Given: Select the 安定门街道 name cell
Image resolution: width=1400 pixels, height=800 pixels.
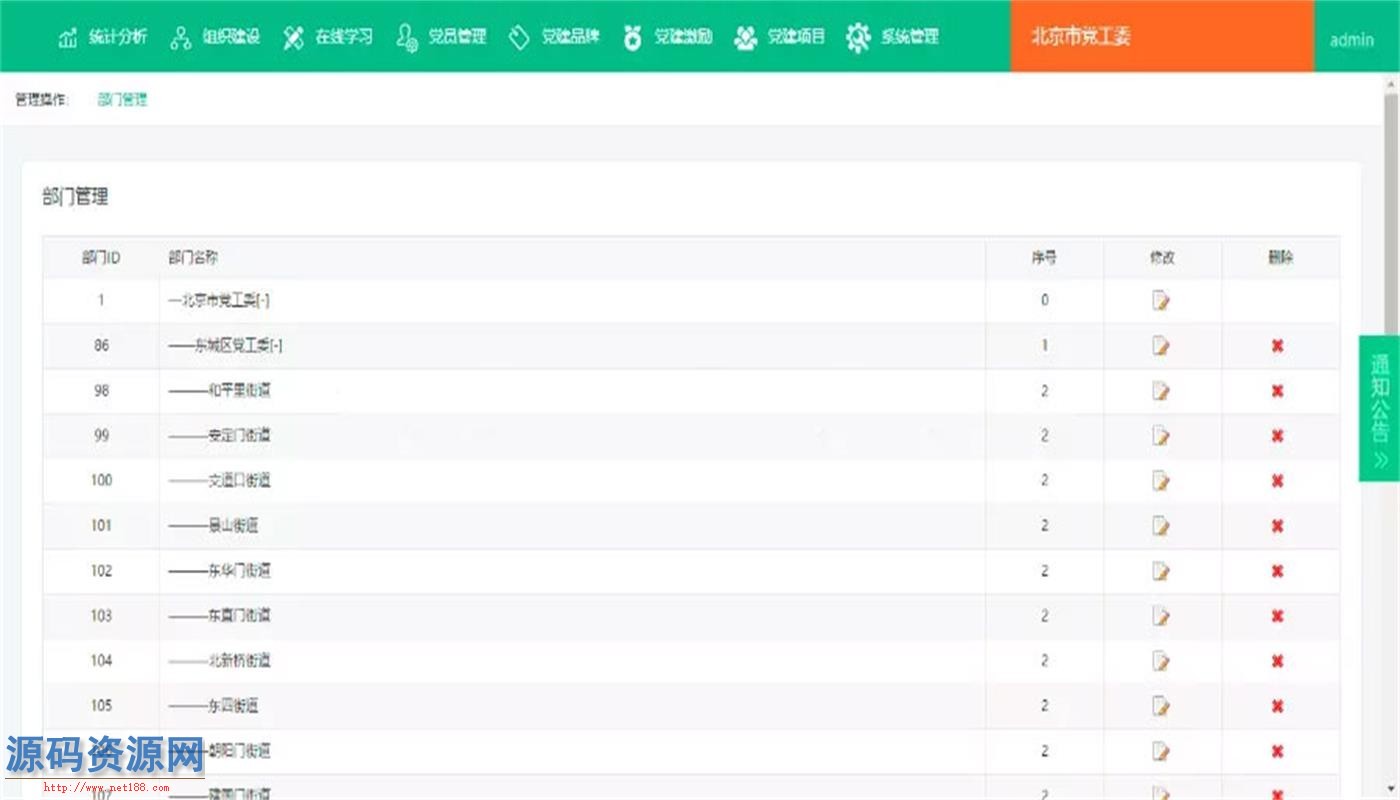Looking at the screenshot, I should pyautogui.click(x=572, y=436).
